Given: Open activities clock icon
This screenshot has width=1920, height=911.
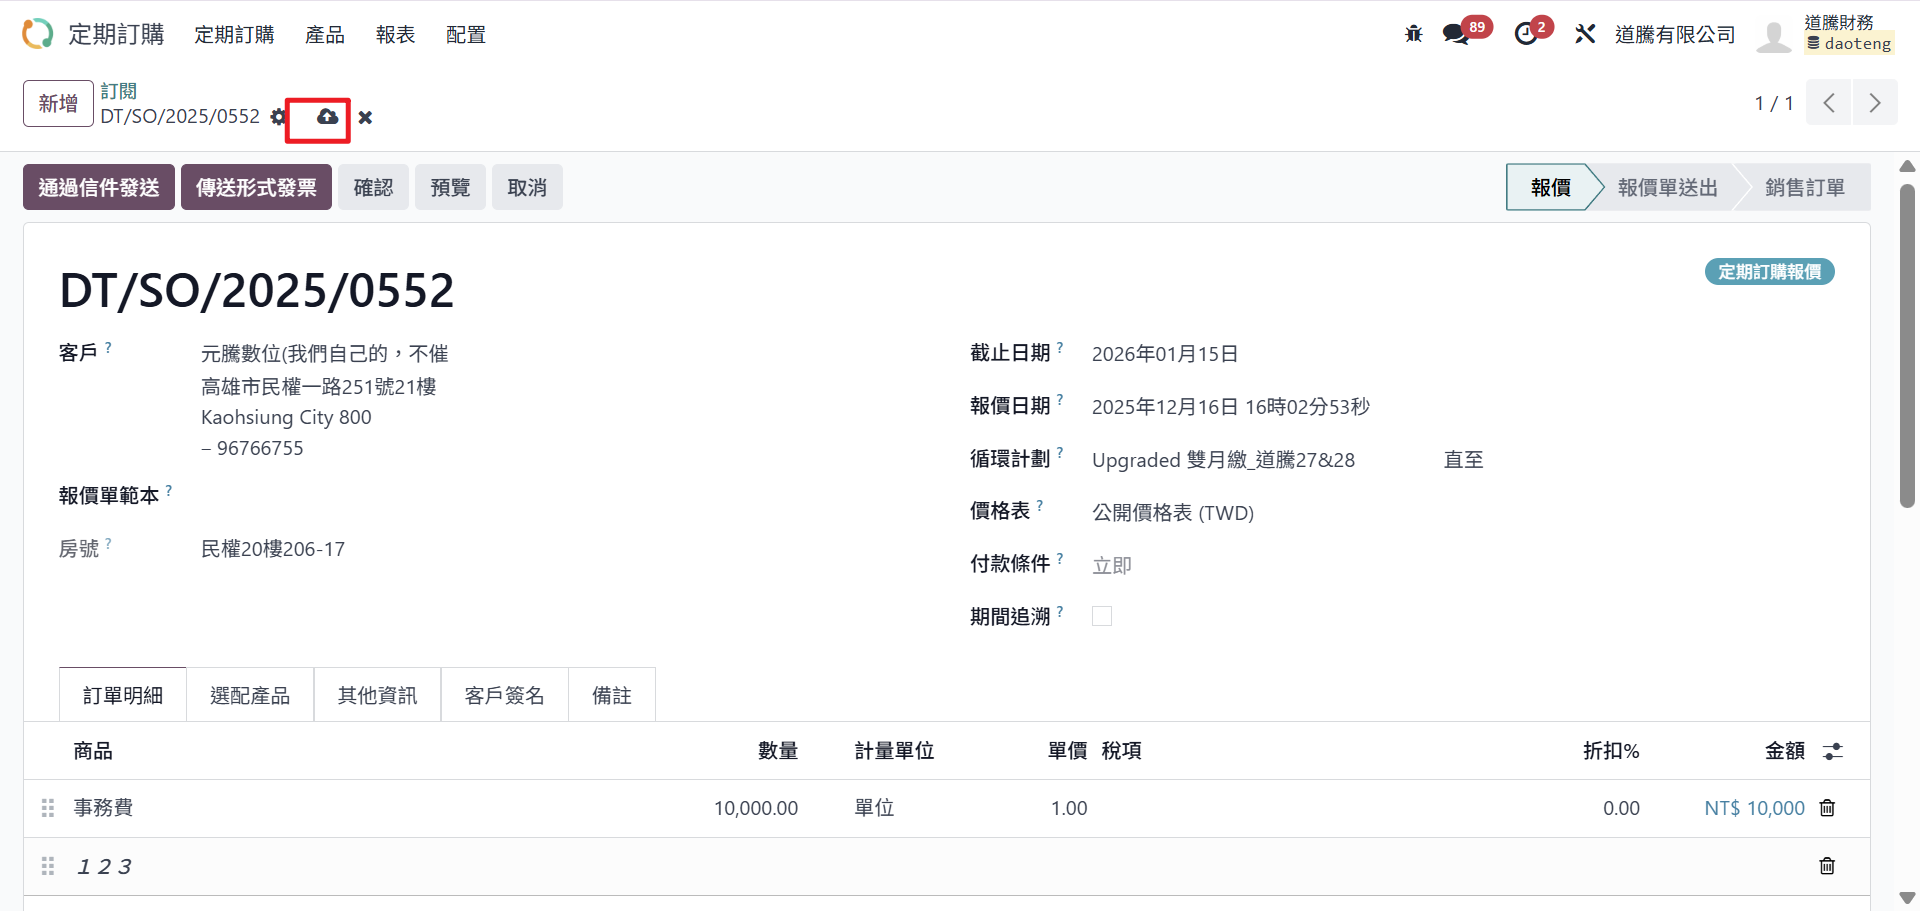Looking at the screenshot, I should coord(1526,34).
